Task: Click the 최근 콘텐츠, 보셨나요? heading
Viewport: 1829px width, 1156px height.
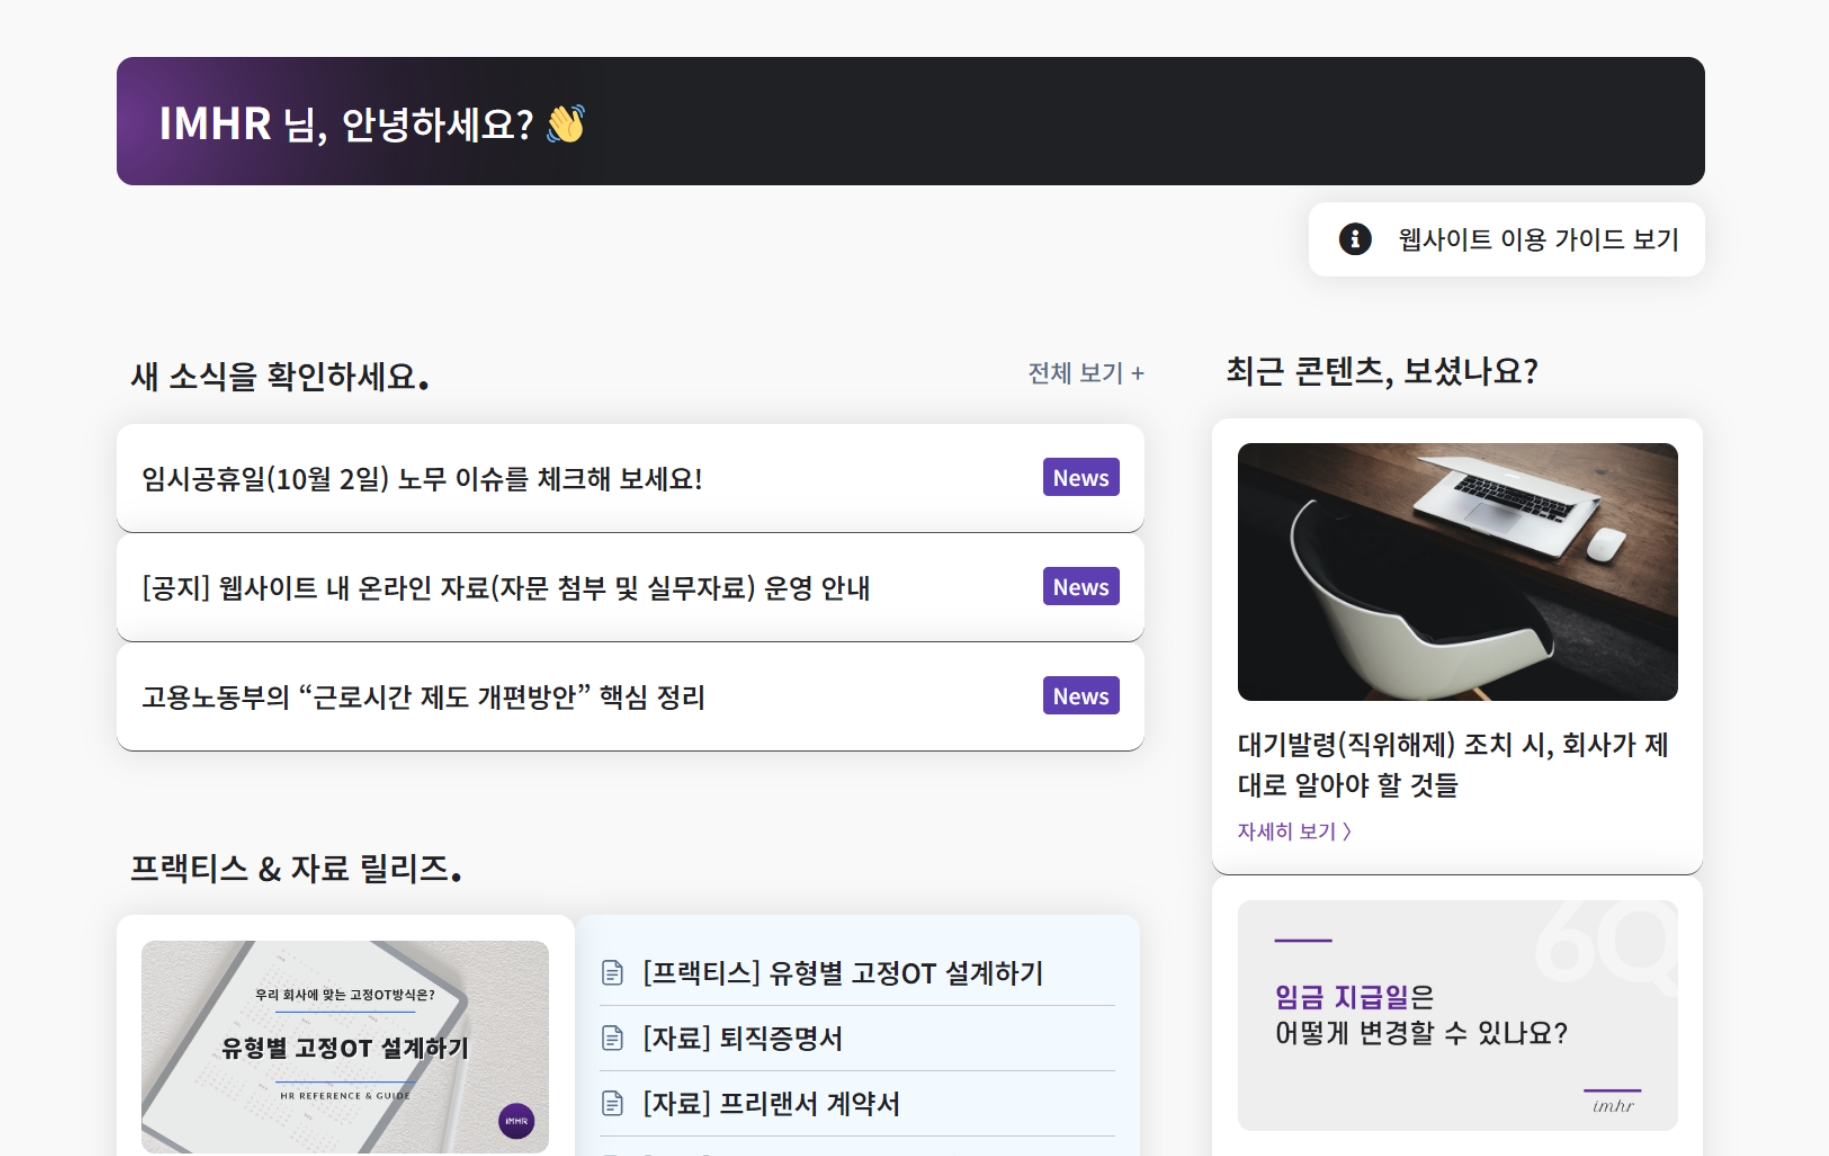Action: (x=1382, y=372)
